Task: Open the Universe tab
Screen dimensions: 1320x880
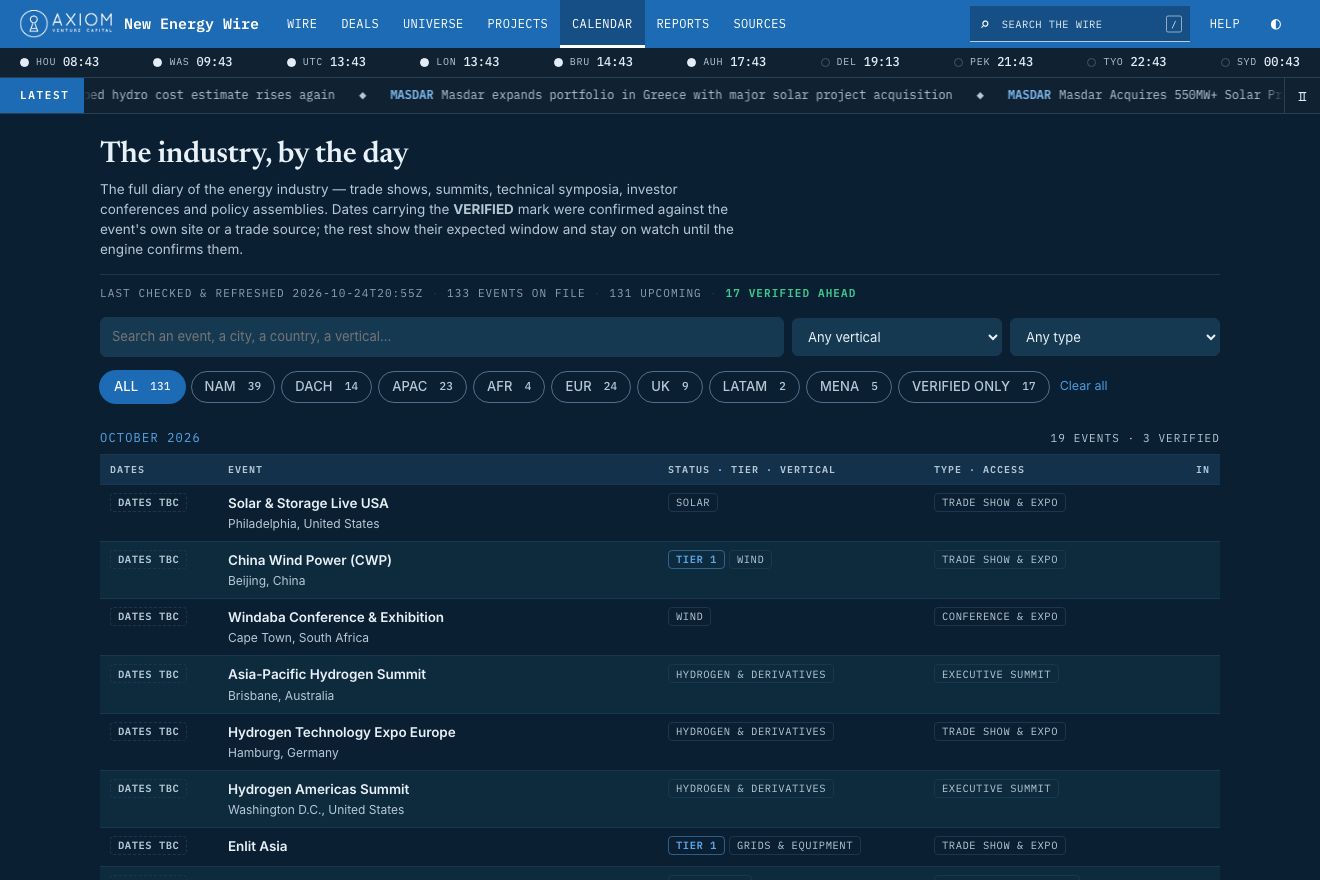Action: click(x=433, y=24)
